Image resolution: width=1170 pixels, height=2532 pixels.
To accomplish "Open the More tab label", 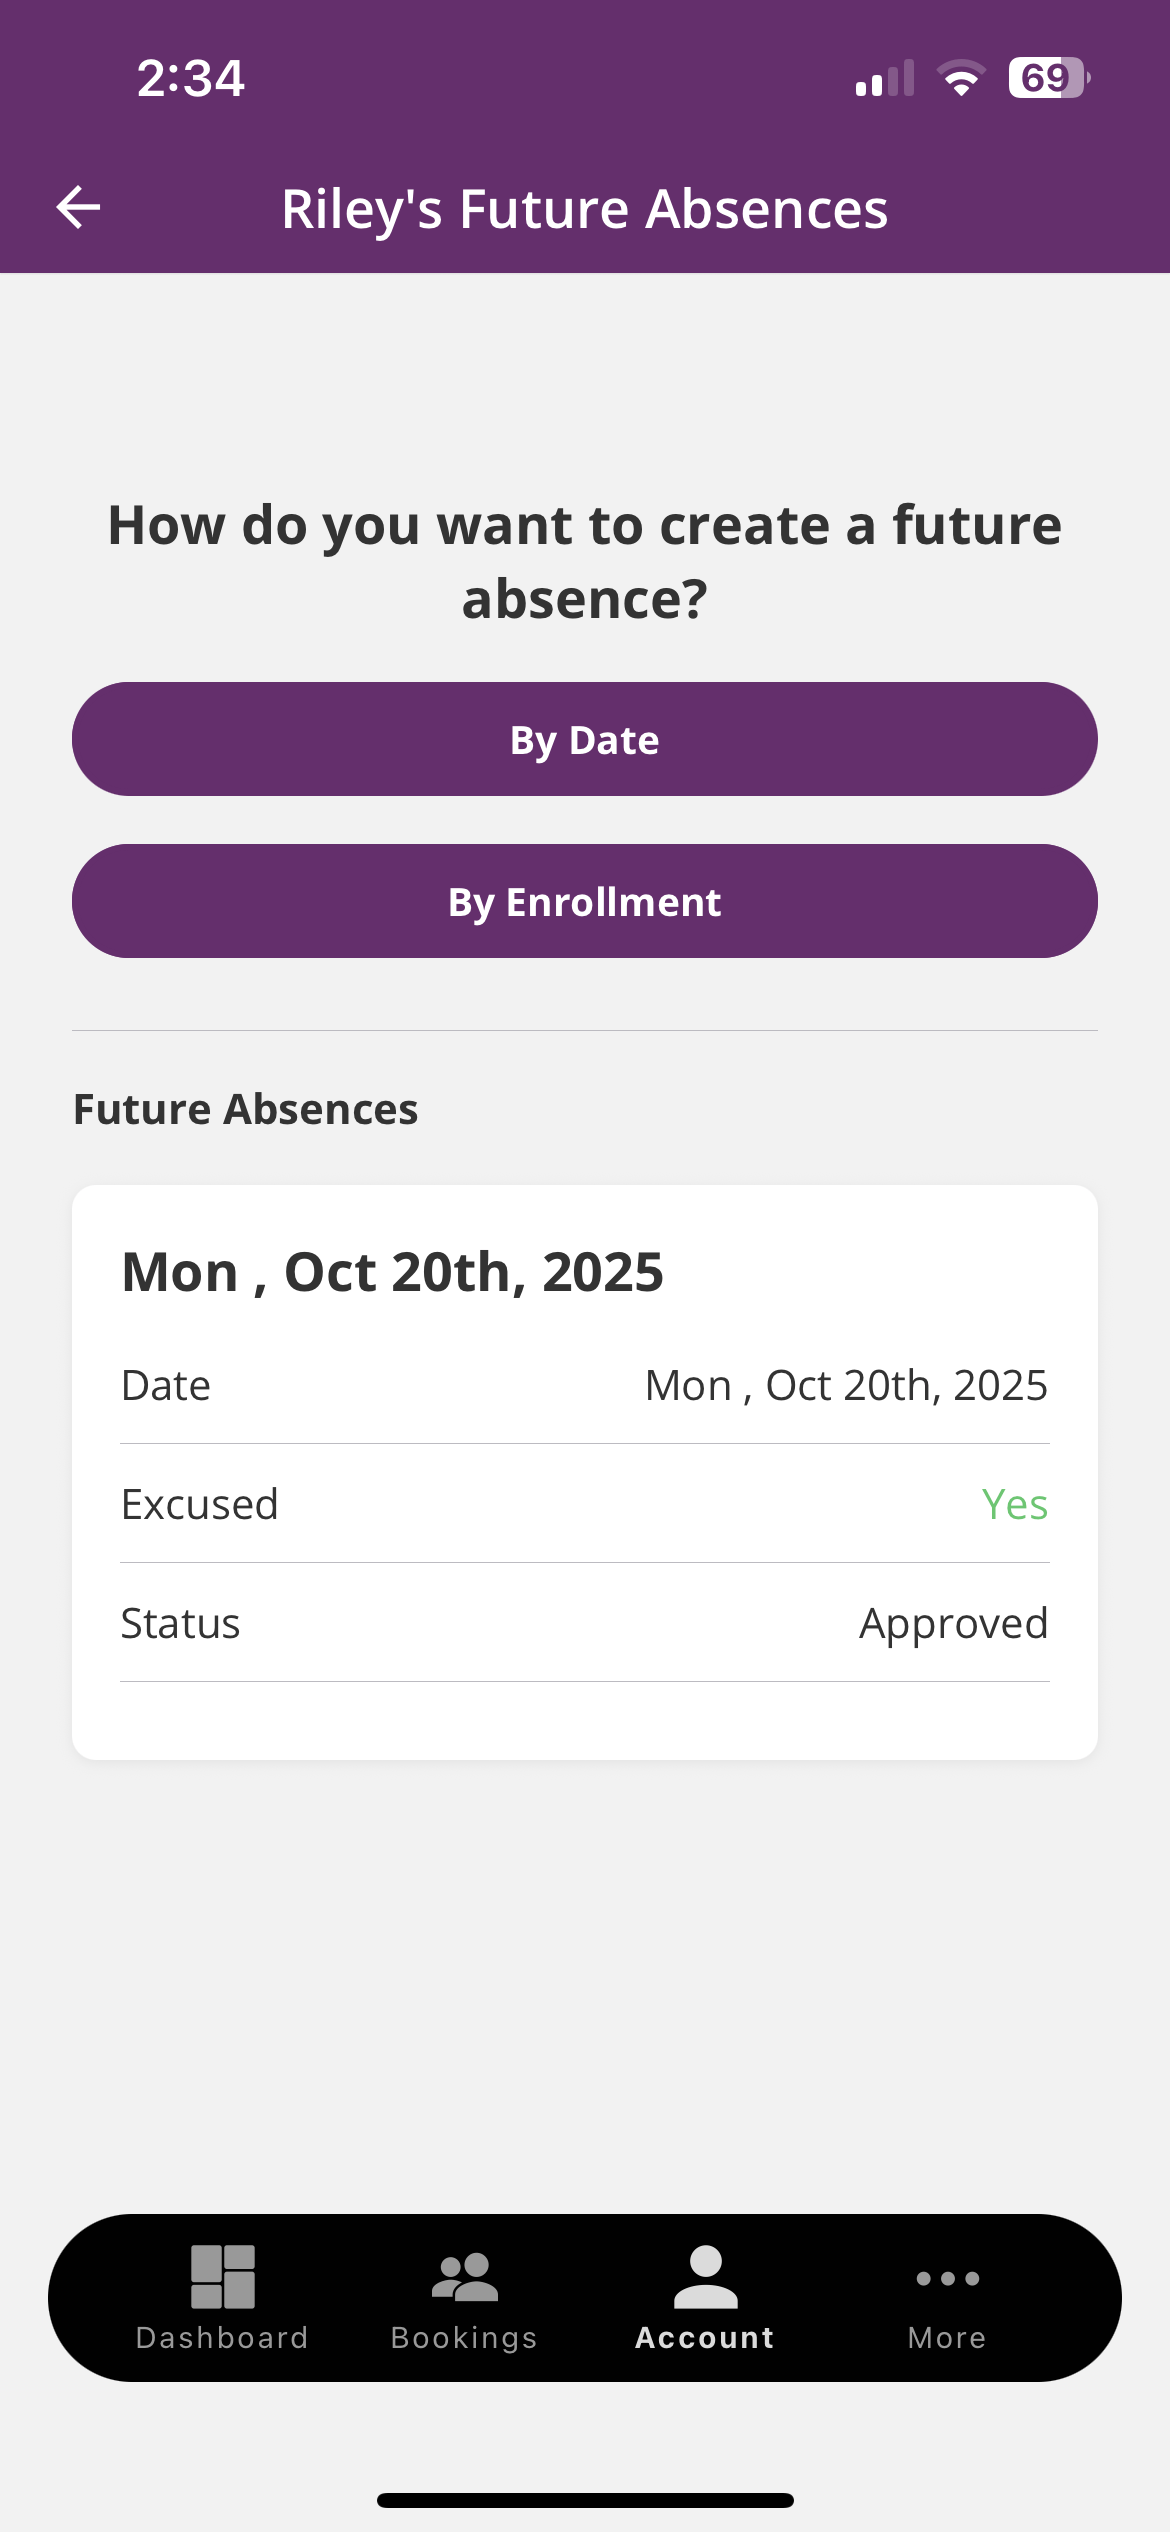I will coord(947,2338).
